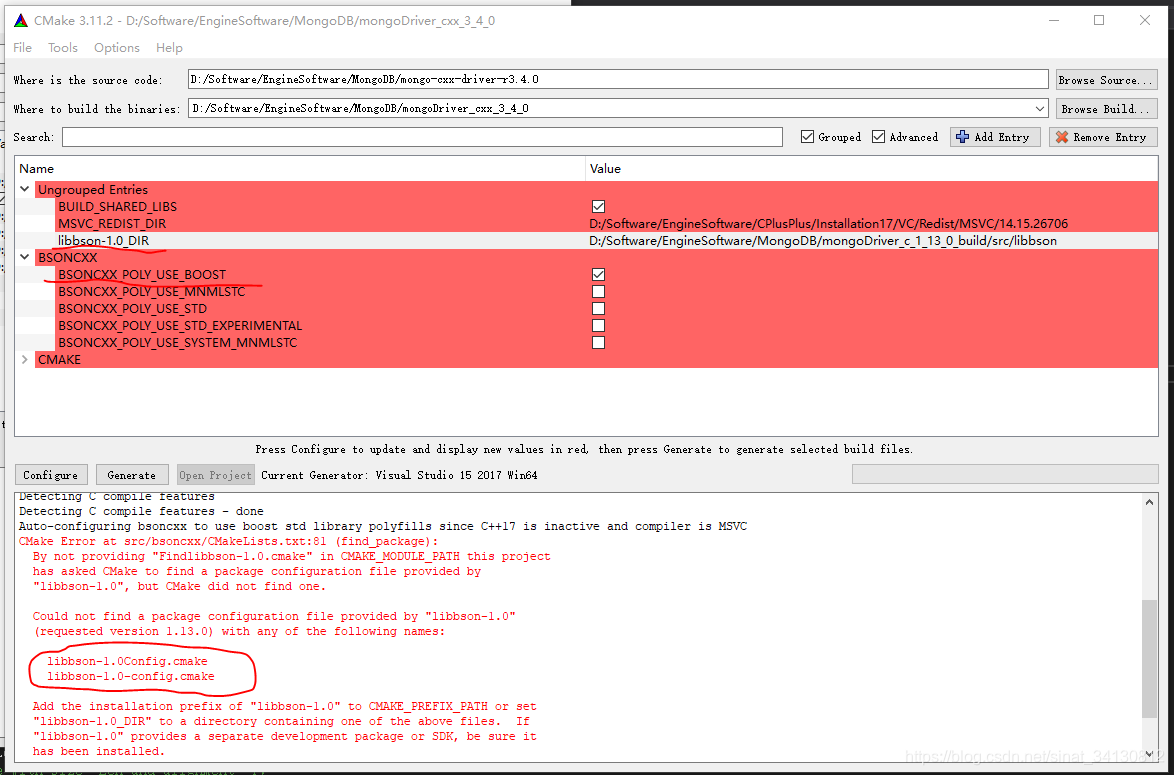Click the plus icon on Add Entry

point(963,137)
